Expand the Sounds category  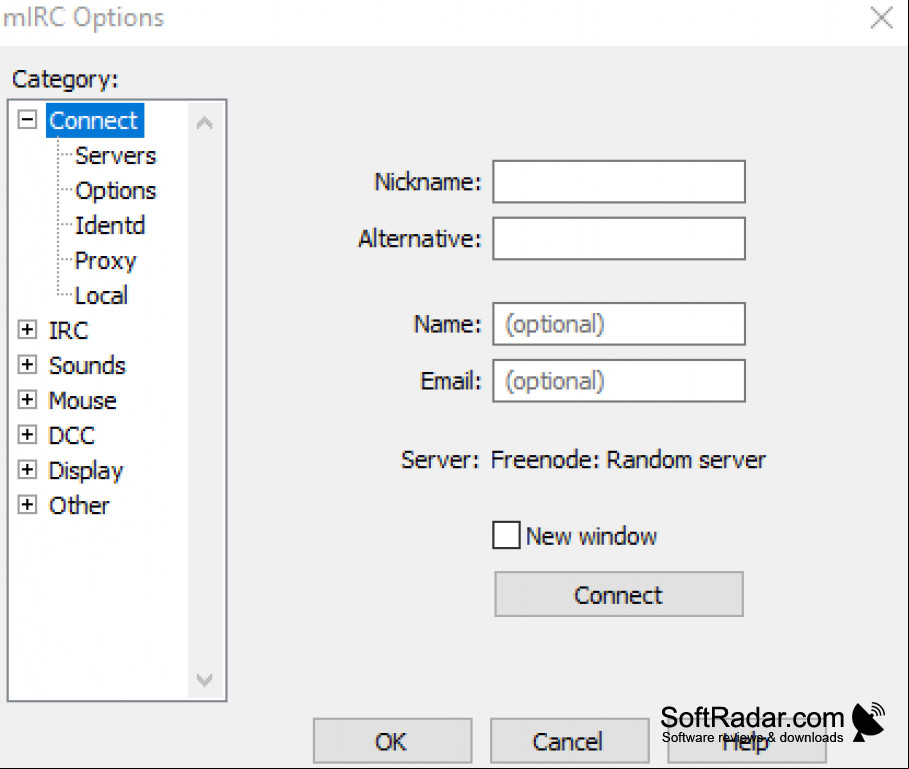(x=27, y=365)
